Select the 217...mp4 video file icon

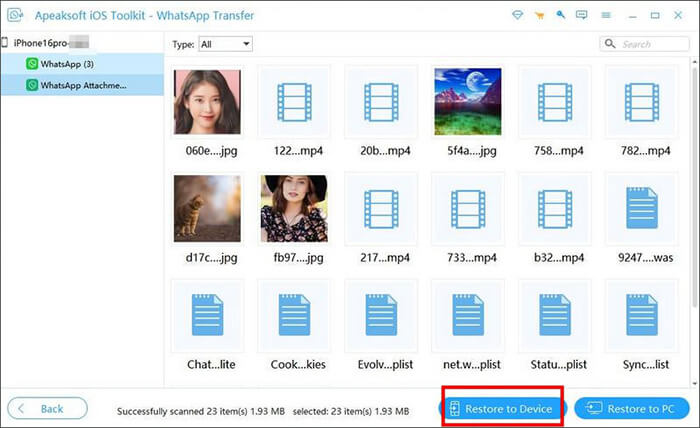tap(381, 209)
